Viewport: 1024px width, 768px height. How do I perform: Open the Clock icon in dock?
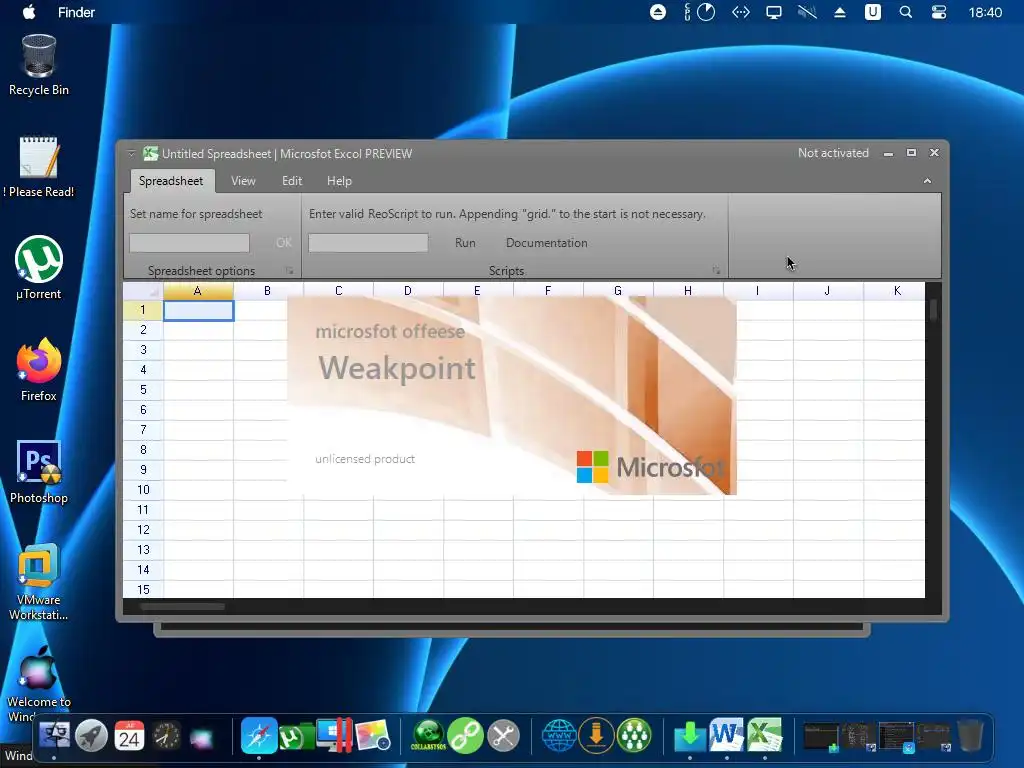click(167, 736)
